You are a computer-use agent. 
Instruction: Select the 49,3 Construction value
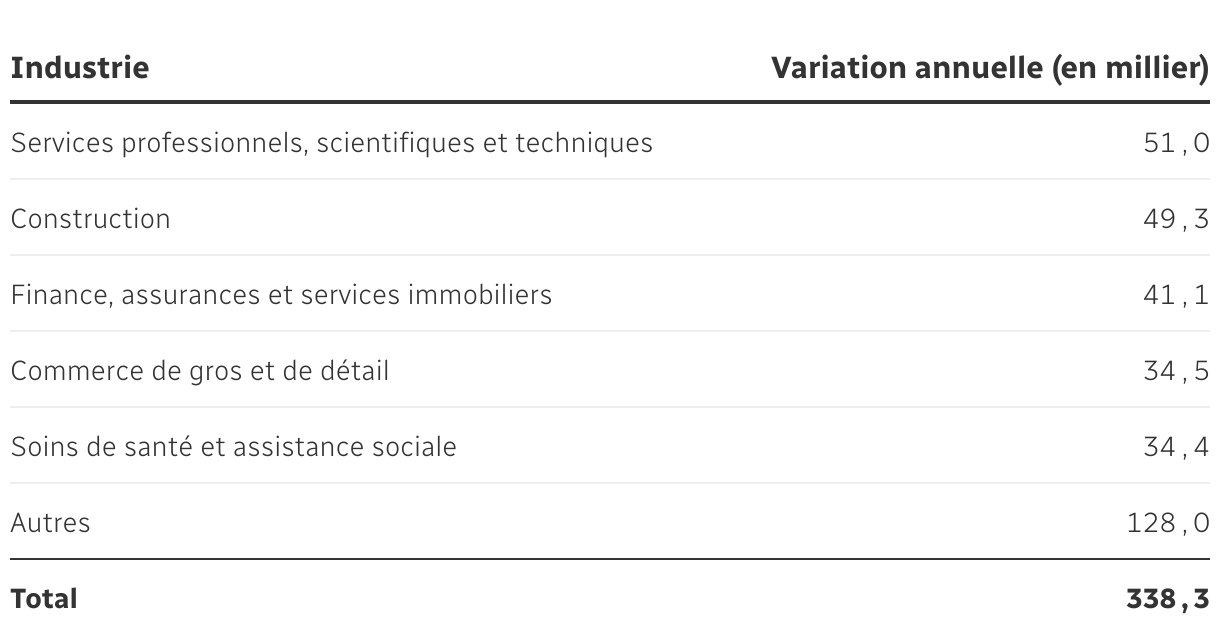pos(1176,219)
